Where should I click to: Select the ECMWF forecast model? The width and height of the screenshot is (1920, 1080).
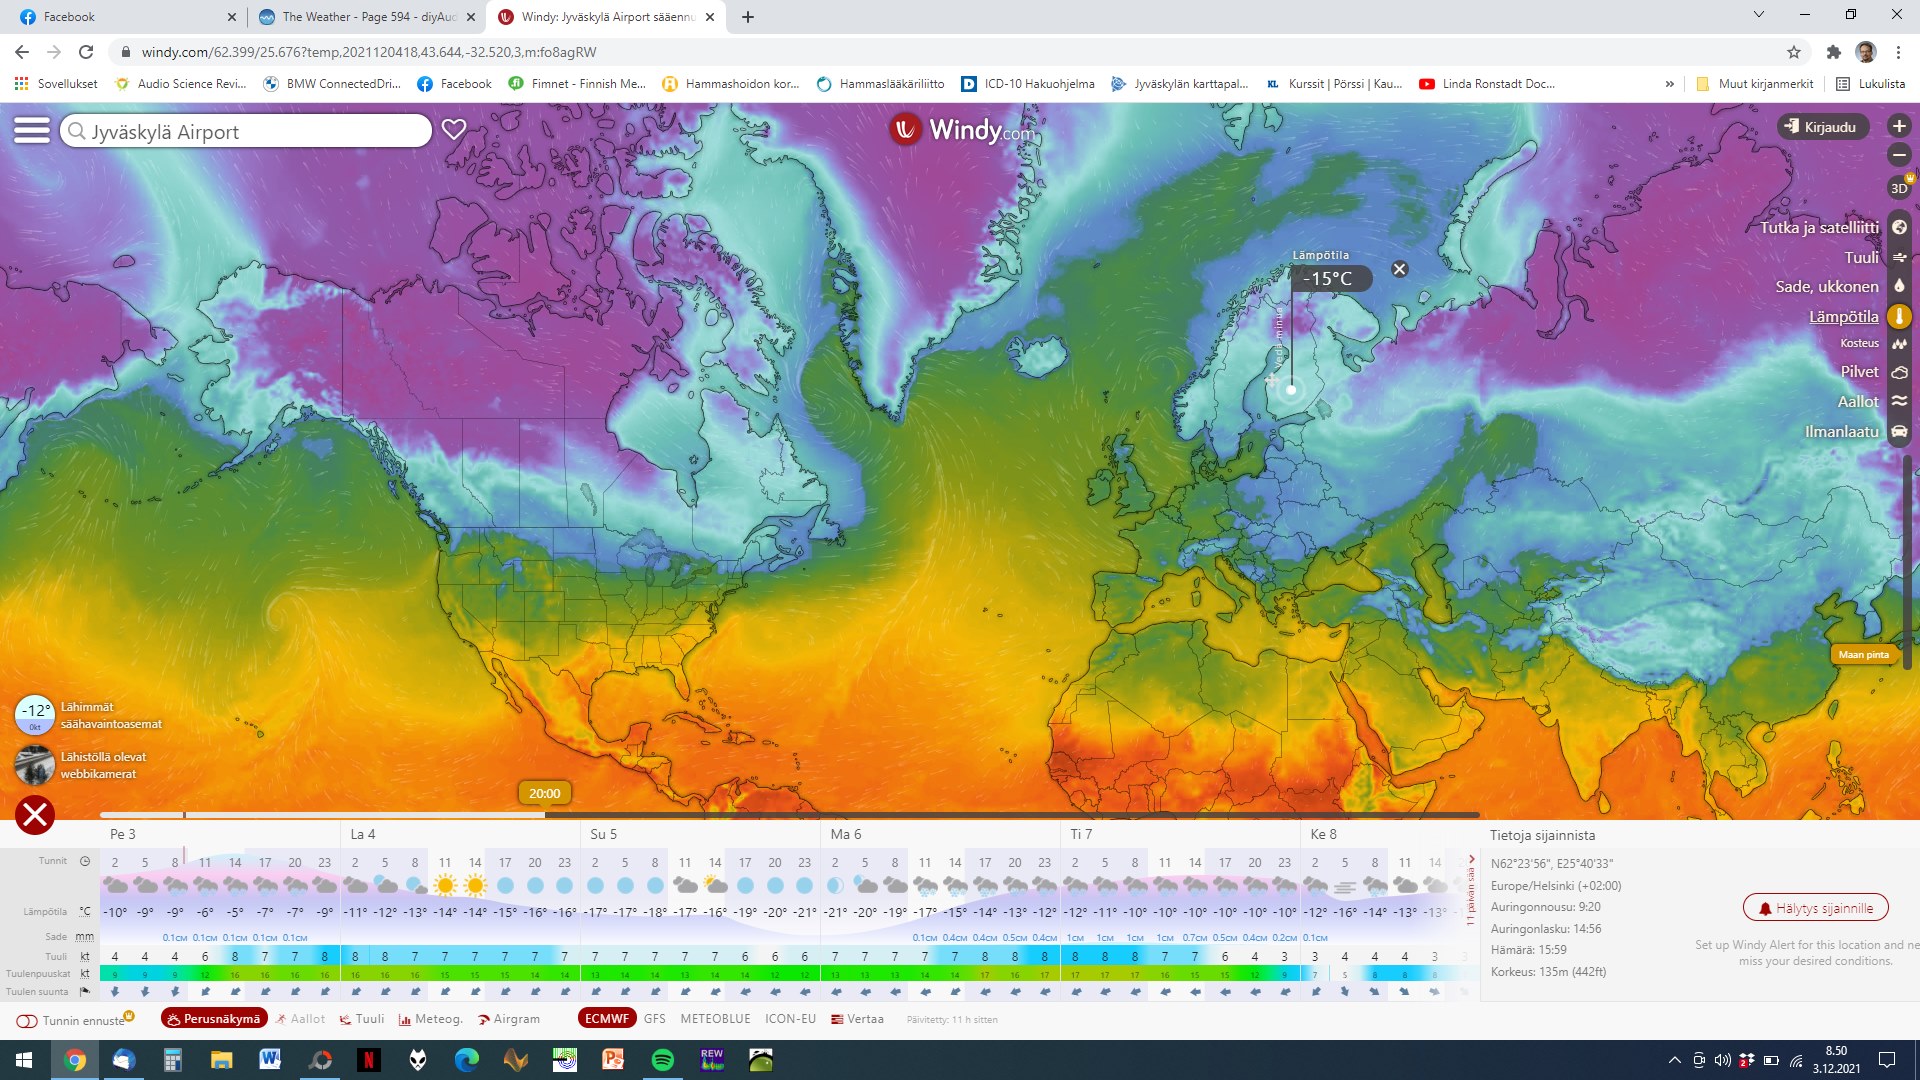click(607, 1019)
